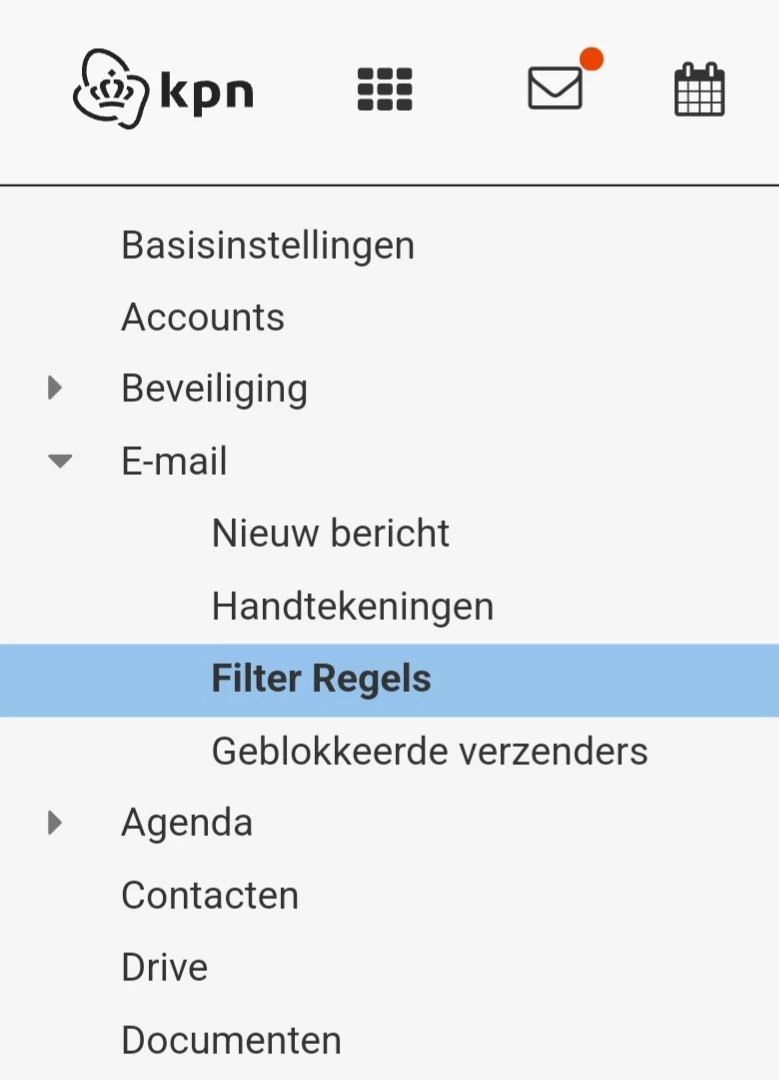The width and height of the screenshot is (779, 1080).
Task: Check the unread mail notification badge
Action: coord(592,60)
